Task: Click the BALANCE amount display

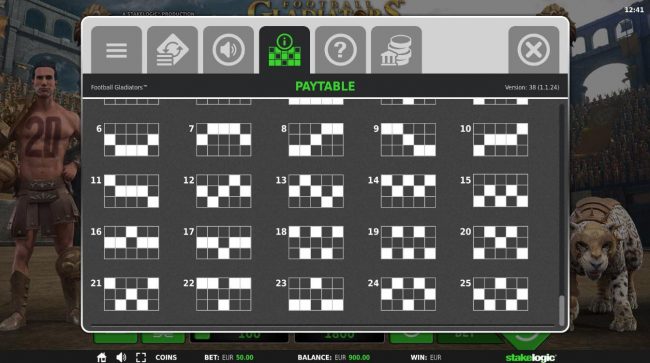Action: click(334, 357)
